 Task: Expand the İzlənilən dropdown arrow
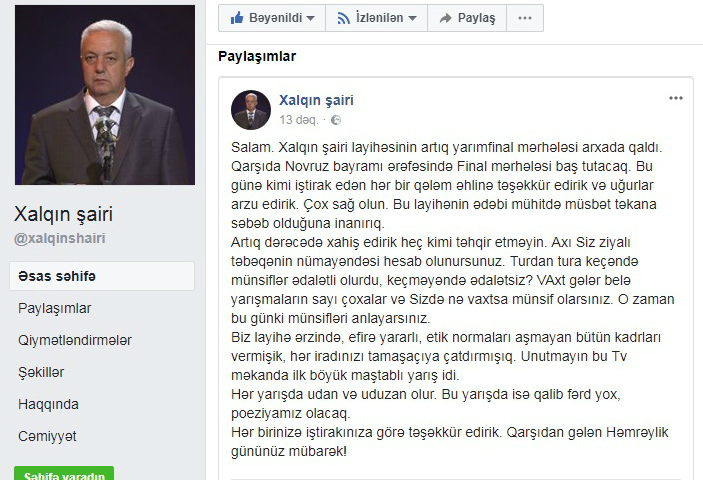click(412, 18)
